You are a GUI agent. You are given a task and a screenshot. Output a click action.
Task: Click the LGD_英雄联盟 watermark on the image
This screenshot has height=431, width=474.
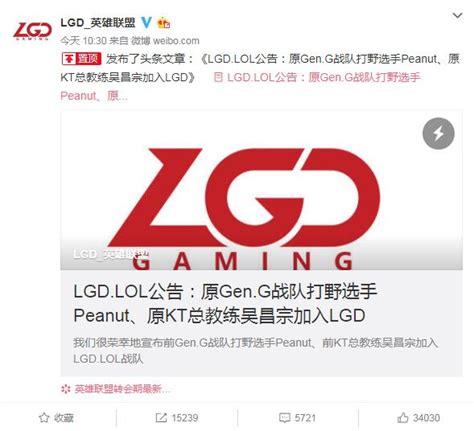(x=111, y=254)
